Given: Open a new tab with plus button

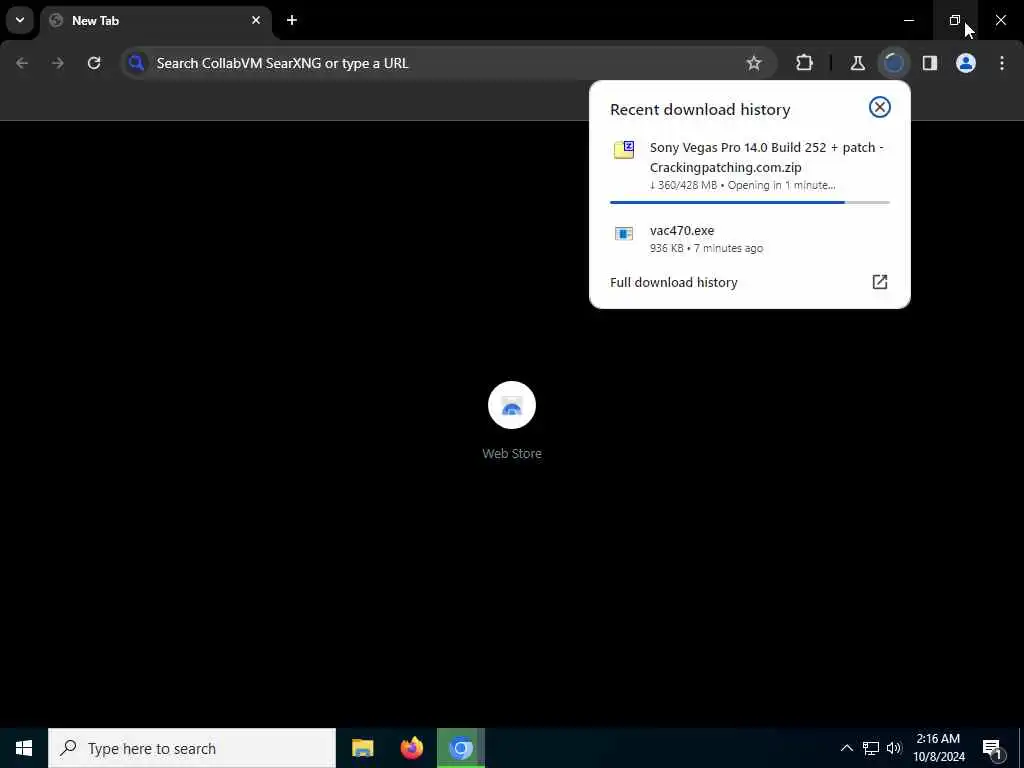Looking at the screenshot, I should (292, 20).
